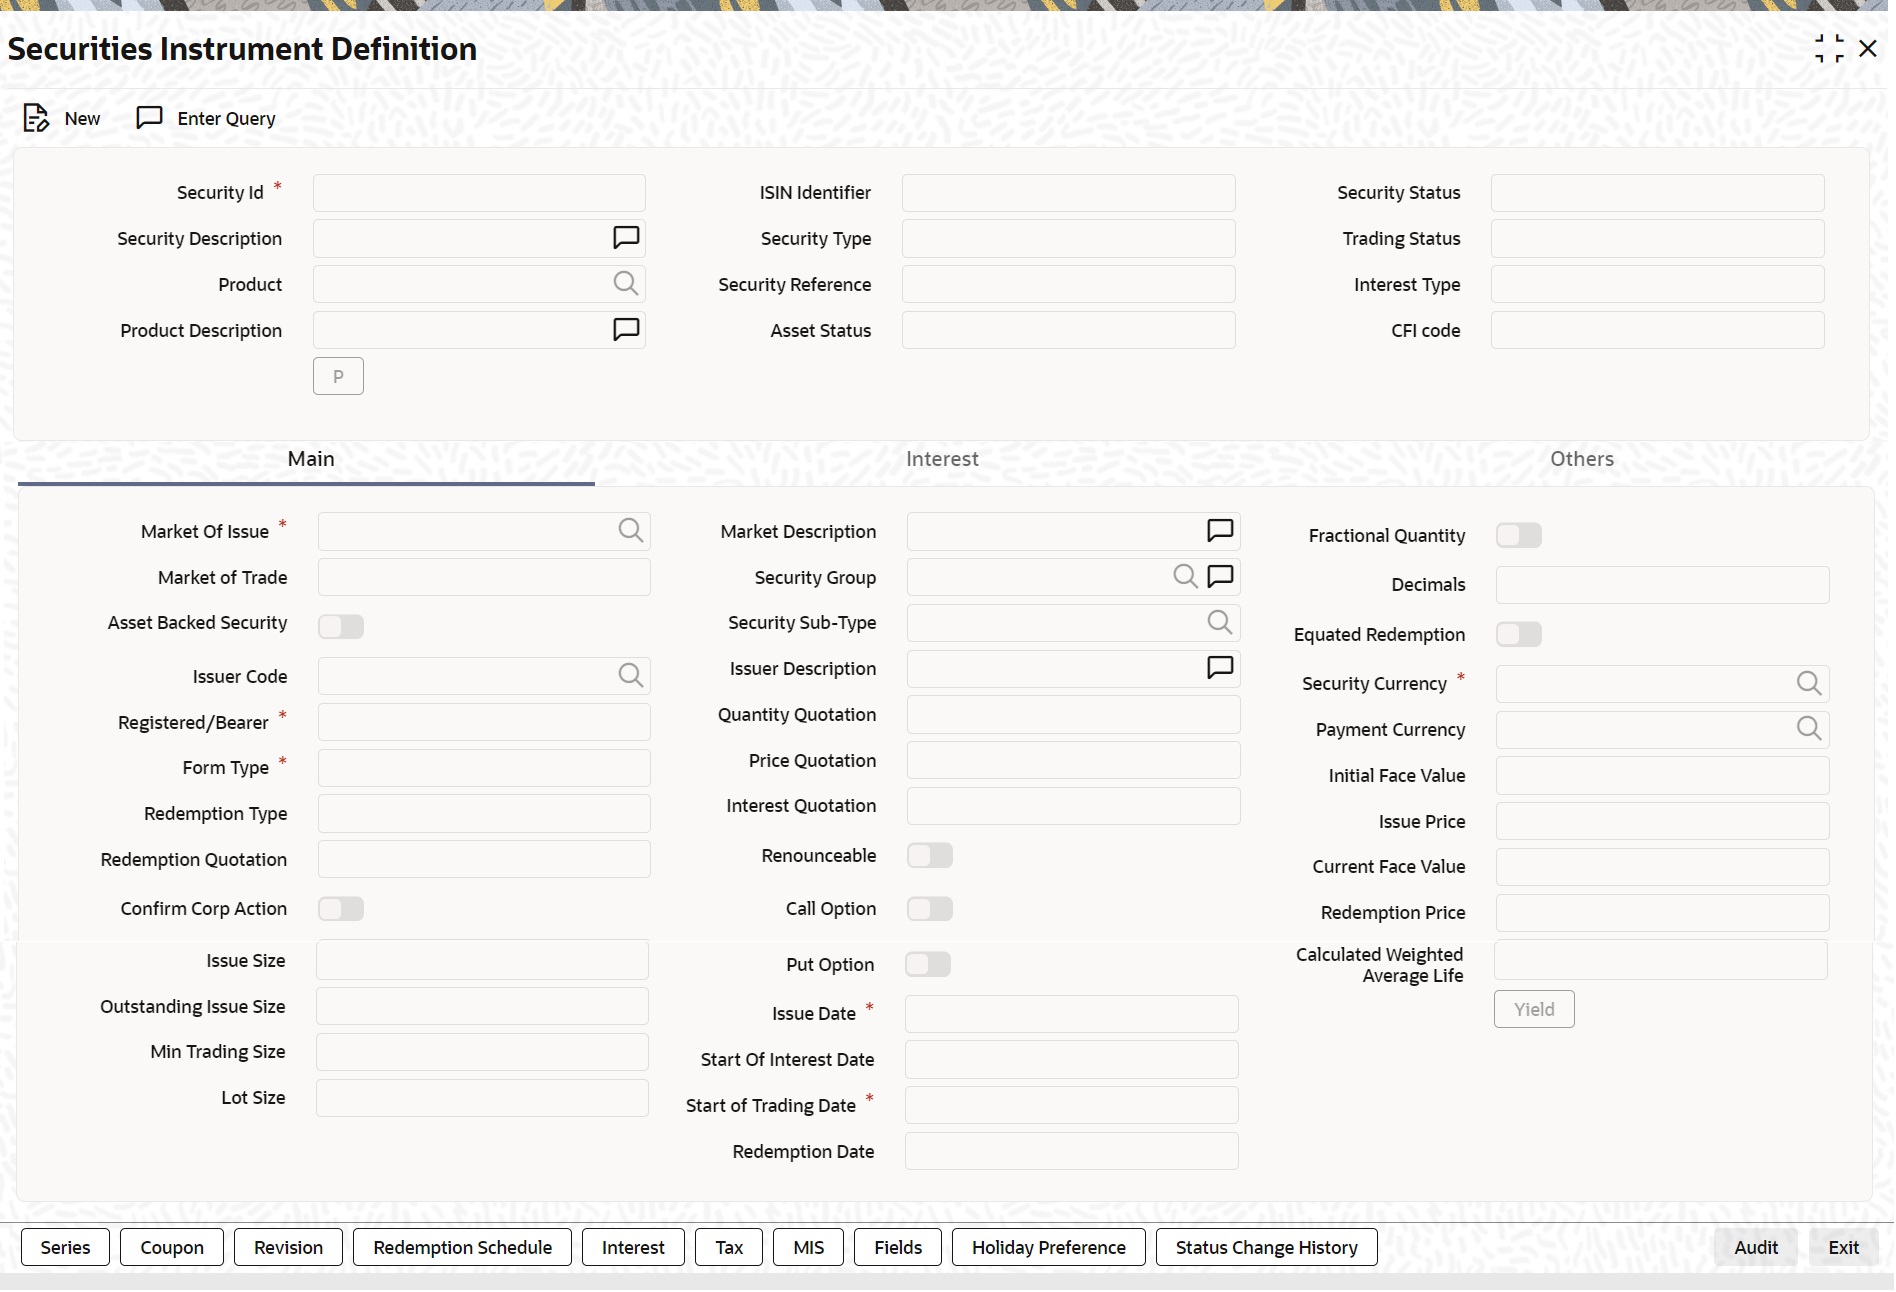This screenshot has height=1292, width=1896.
Task: Switch to the Others tab
Action: 1582,459
